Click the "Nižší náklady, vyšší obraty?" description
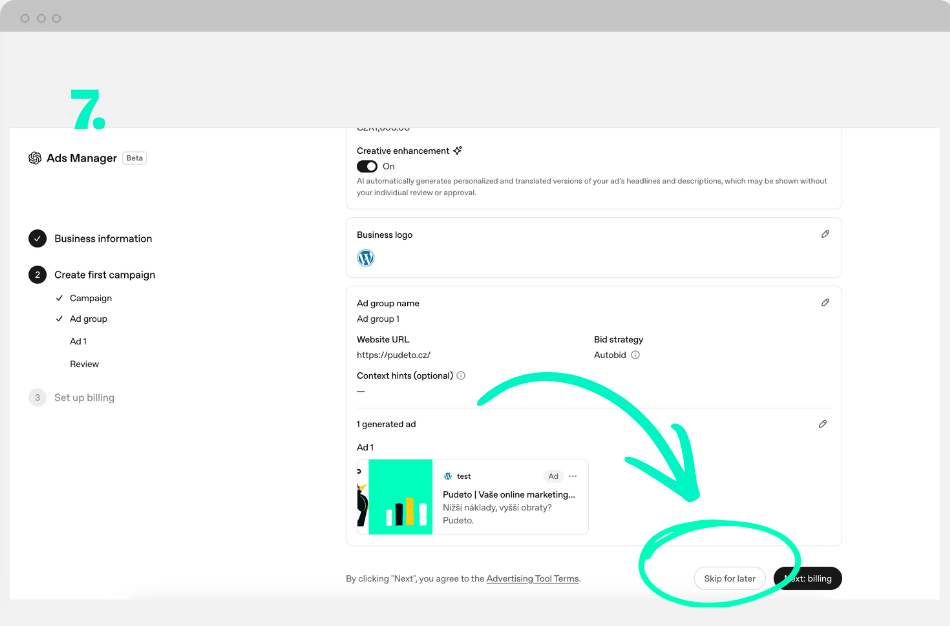The image size is (950, 626). 497,508
